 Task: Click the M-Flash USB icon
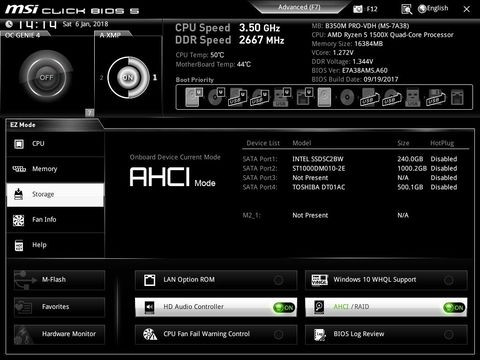click(25, 280)
